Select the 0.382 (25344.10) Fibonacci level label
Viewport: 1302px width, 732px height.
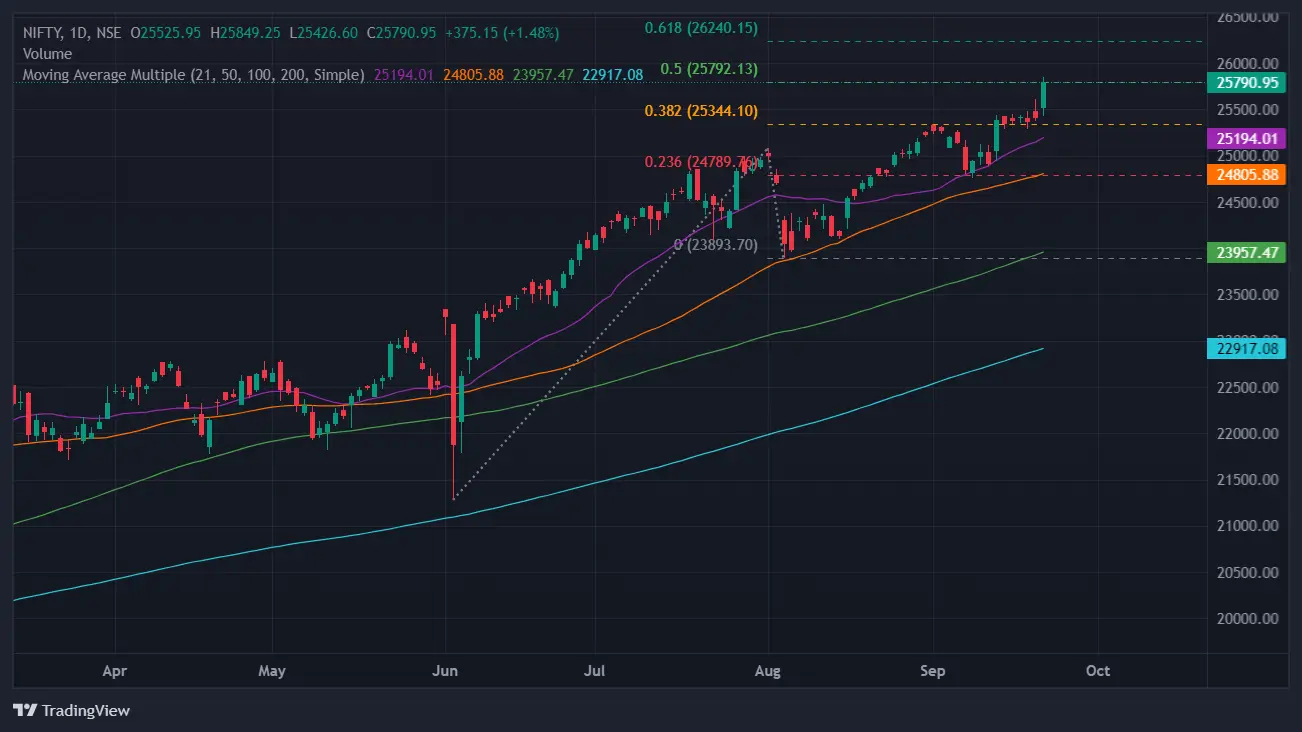click(x=700, y=111)
